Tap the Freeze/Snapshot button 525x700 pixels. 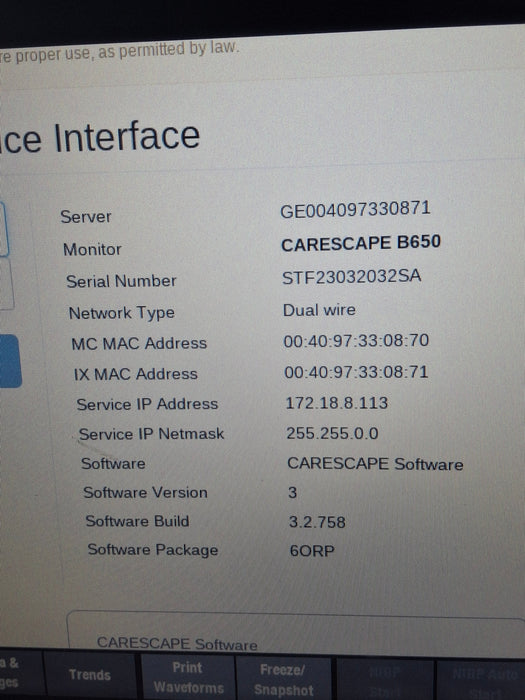283,679
